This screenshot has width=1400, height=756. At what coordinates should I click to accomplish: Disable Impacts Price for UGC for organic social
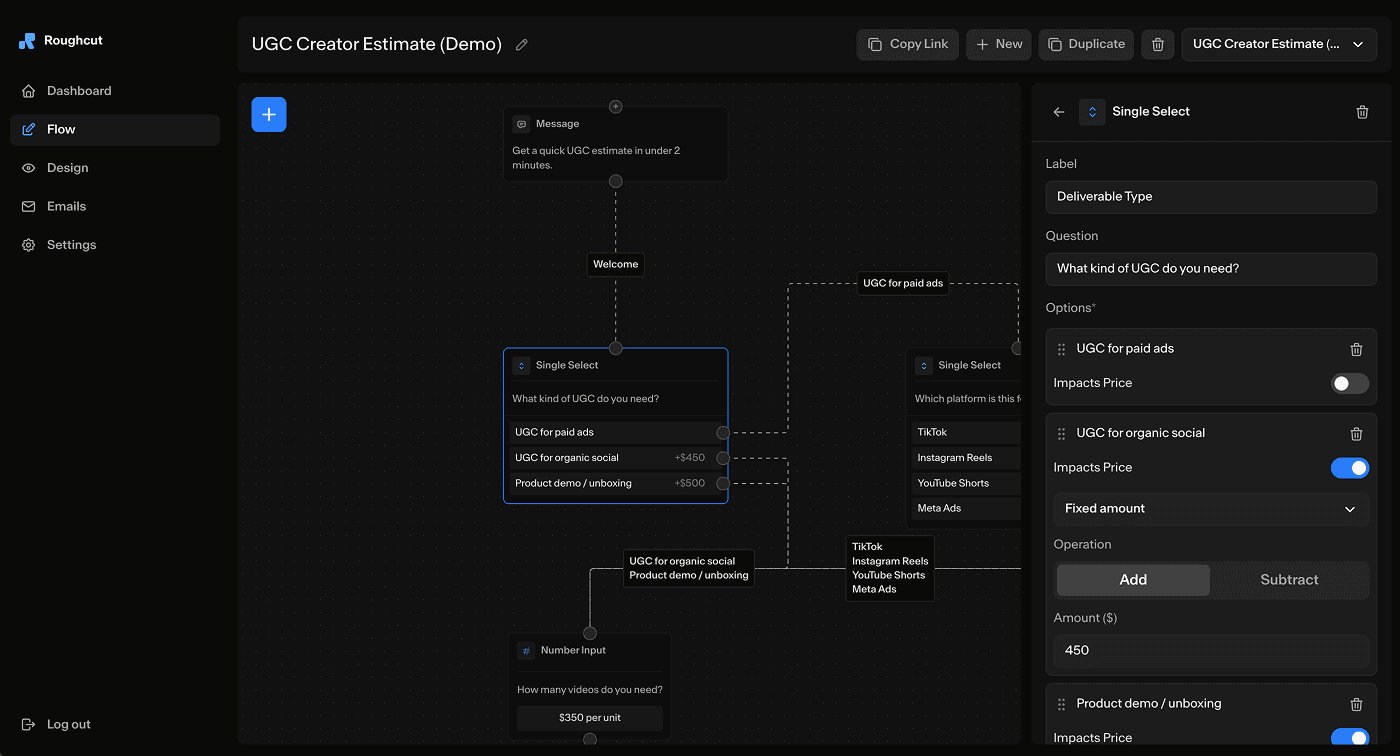click(x=1349, y=467)
